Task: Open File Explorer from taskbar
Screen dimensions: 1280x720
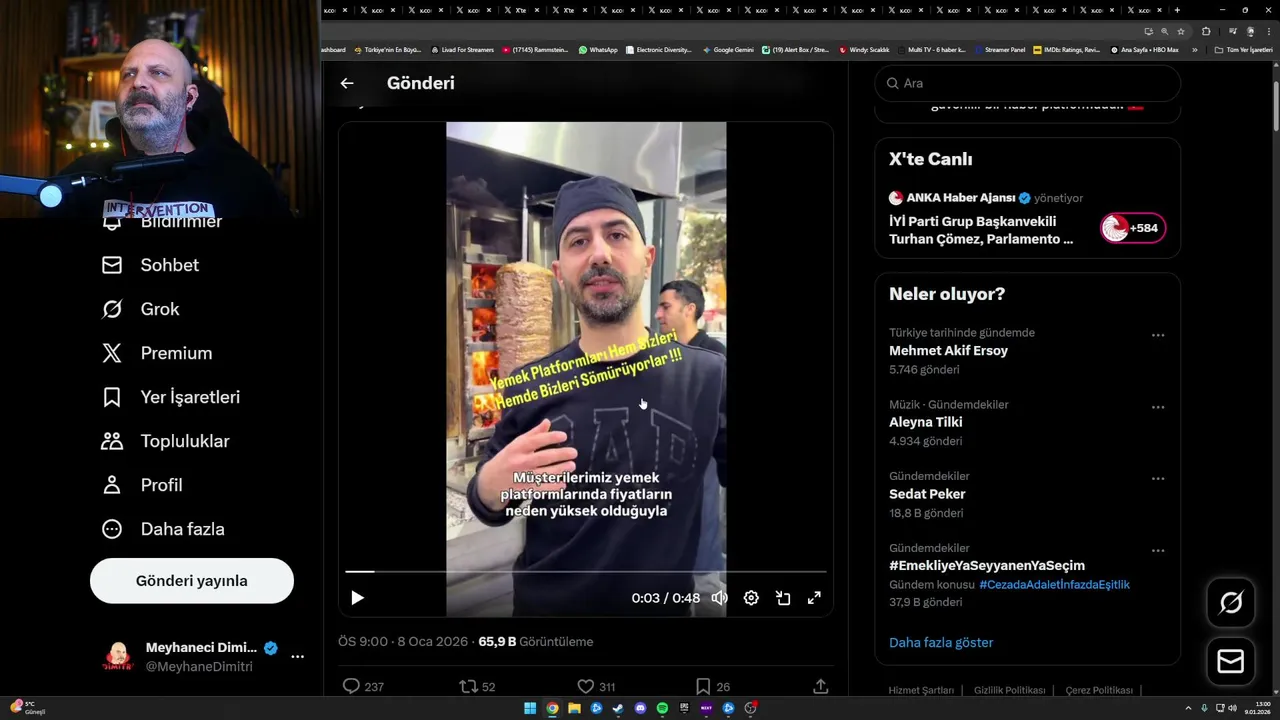Action: pos(574,709)
